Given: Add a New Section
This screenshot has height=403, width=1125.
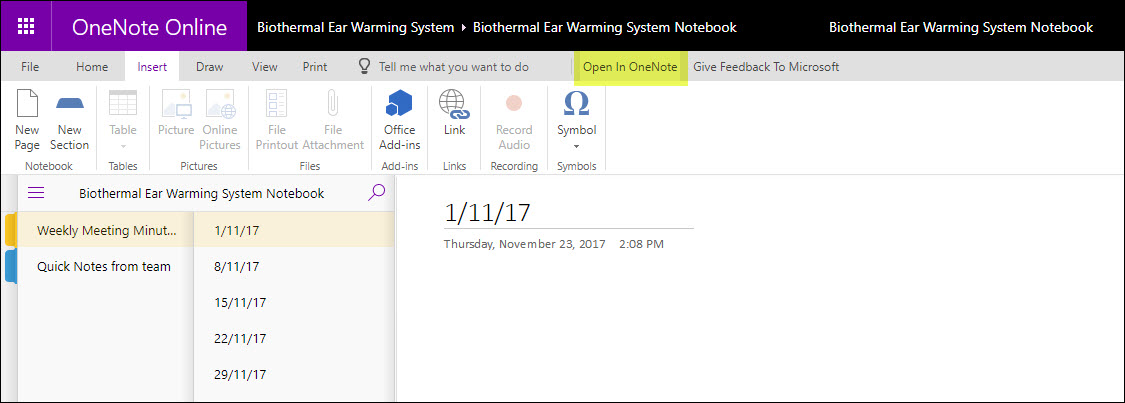Looking at the screenshot, I should [x=70, y=119].
